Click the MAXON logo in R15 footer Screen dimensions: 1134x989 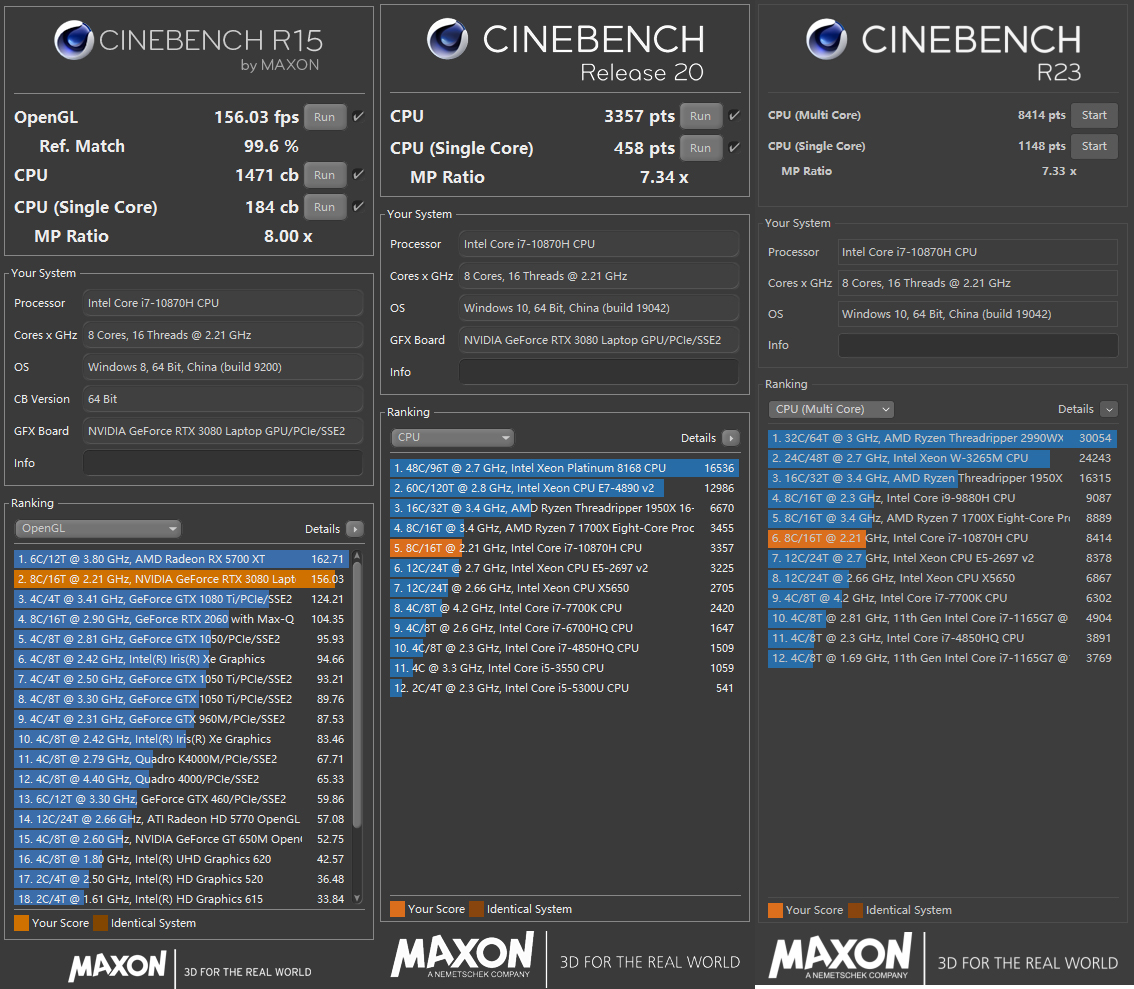[117, 965]
